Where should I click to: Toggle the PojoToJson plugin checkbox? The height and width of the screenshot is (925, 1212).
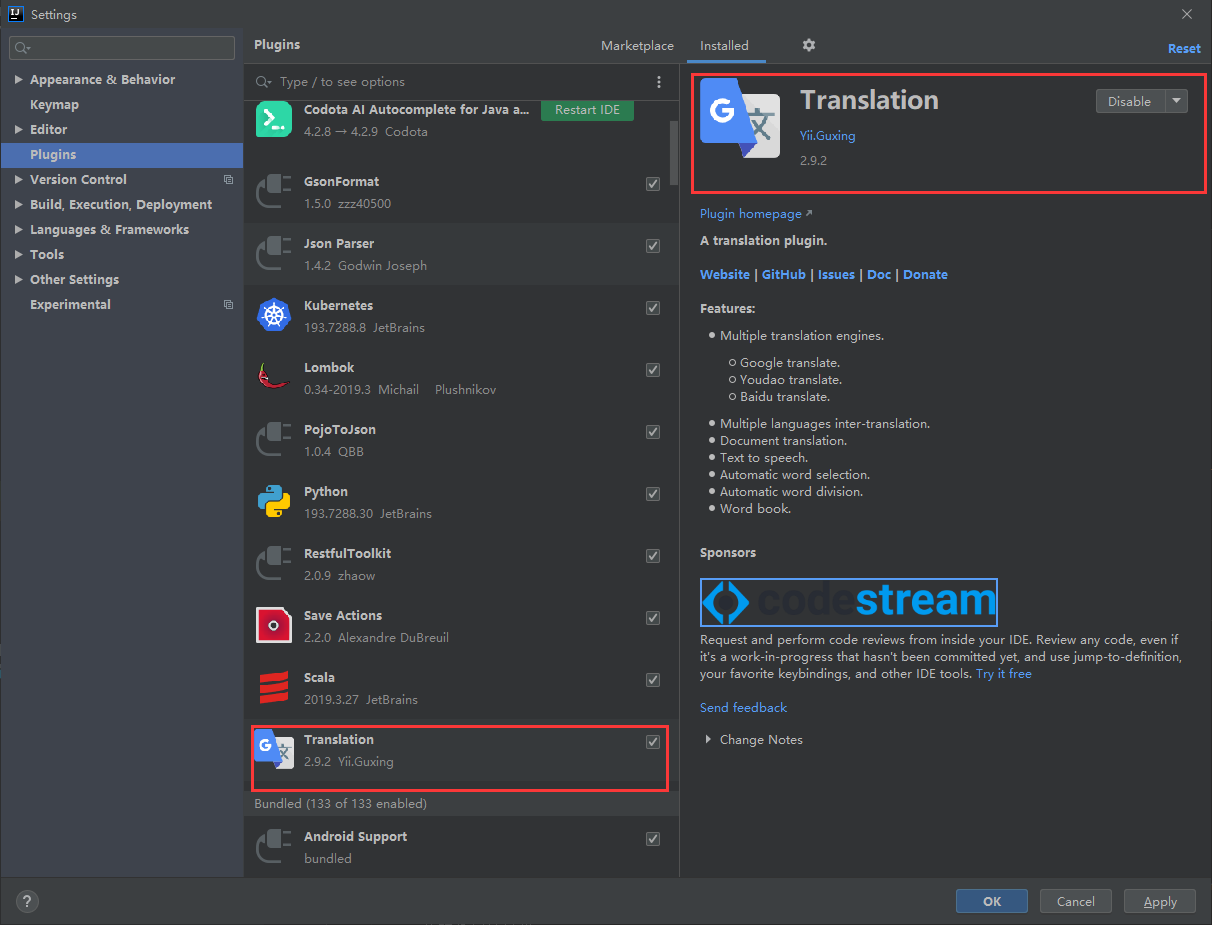point(653,432)
